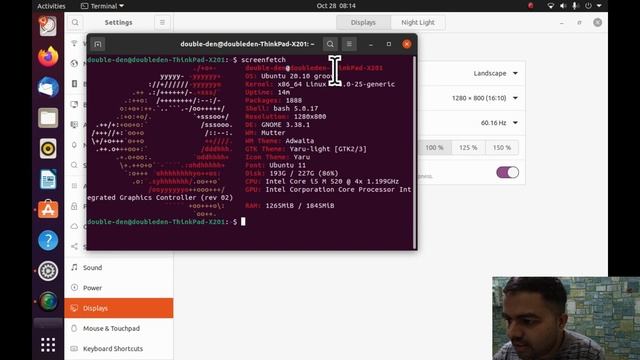
Task: Select 150 % display scale
Action: (x=502, y=147)
